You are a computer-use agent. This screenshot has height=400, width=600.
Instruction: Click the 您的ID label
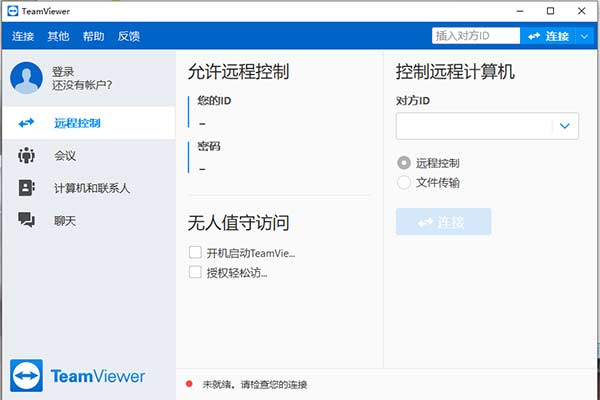[x=214, y=101]
